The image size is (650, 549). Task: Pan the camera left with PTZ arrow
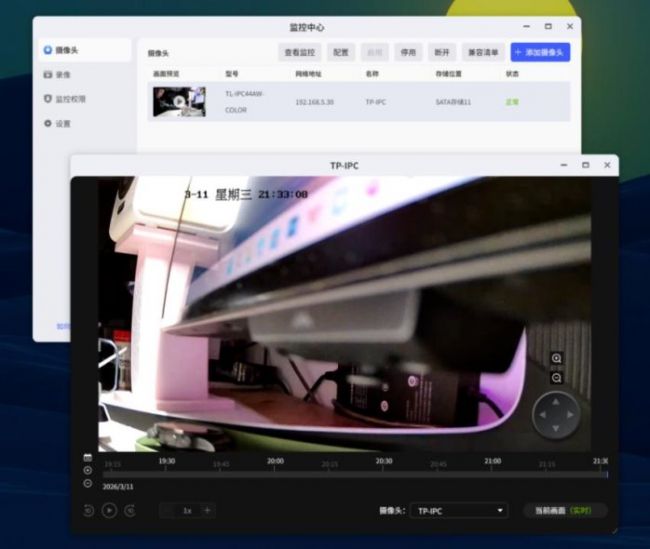pyautogui.click(x=541, y=413)
